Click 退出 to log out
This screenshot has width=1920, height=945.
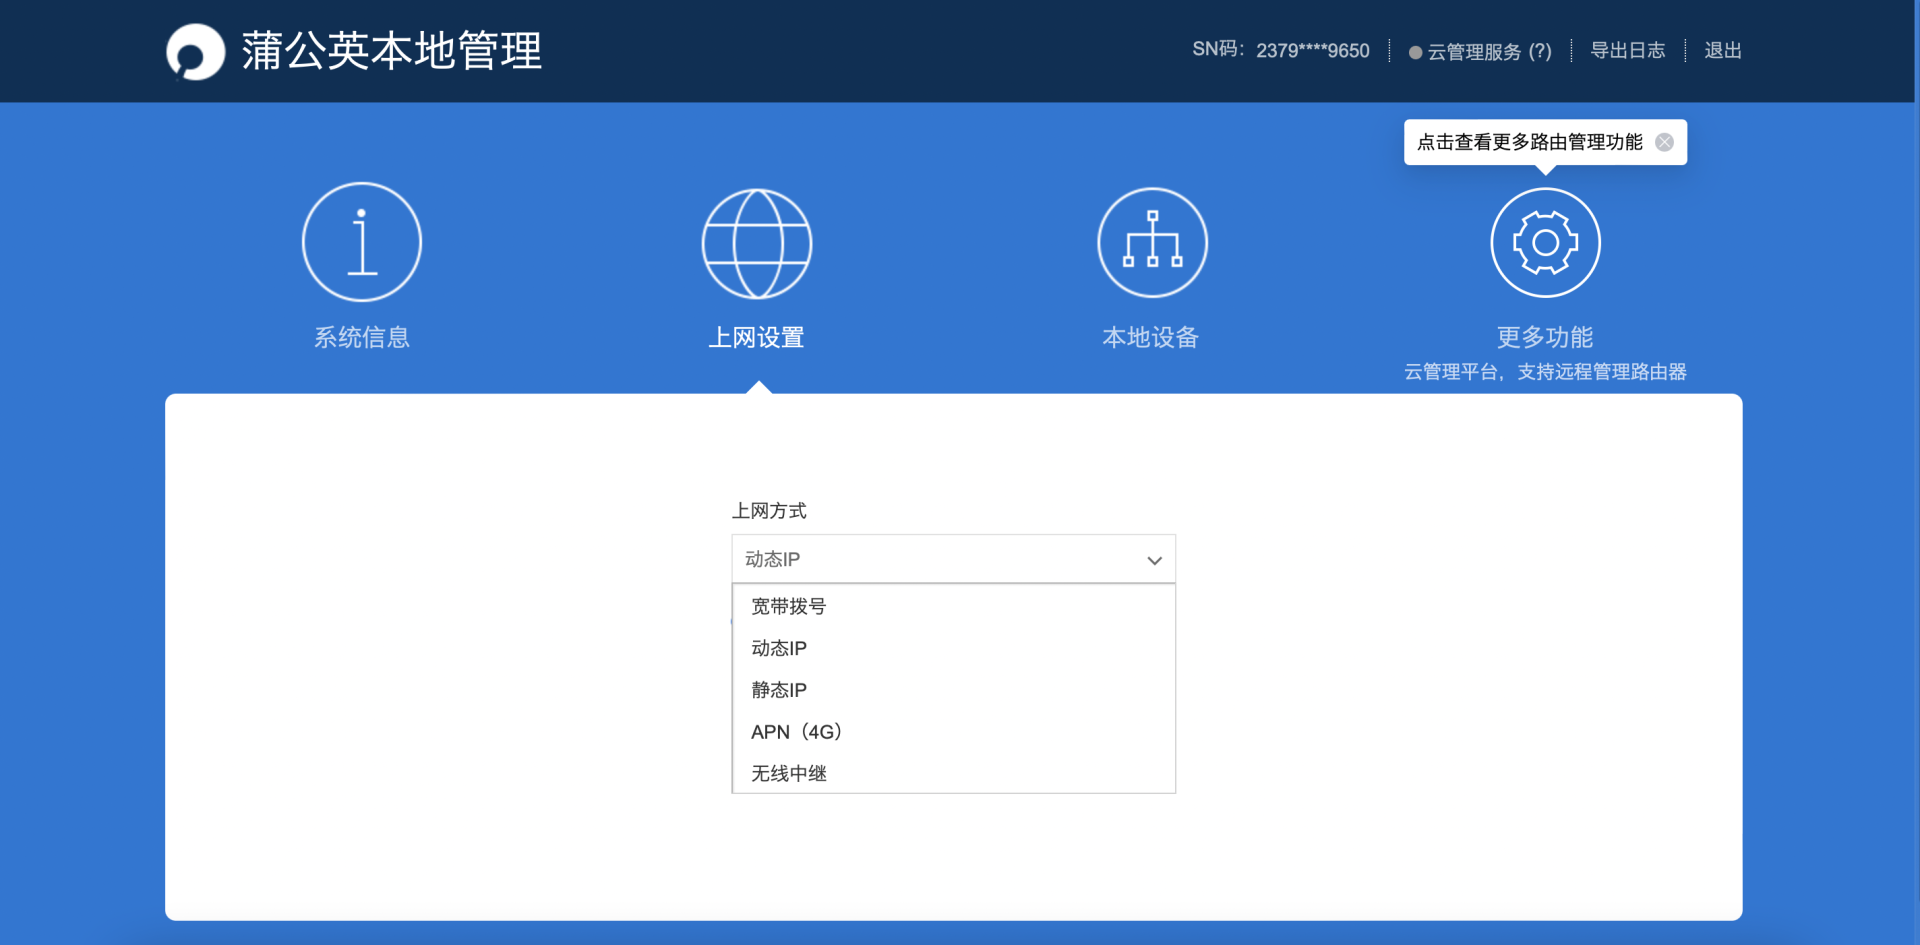(x=1722, y=51)
